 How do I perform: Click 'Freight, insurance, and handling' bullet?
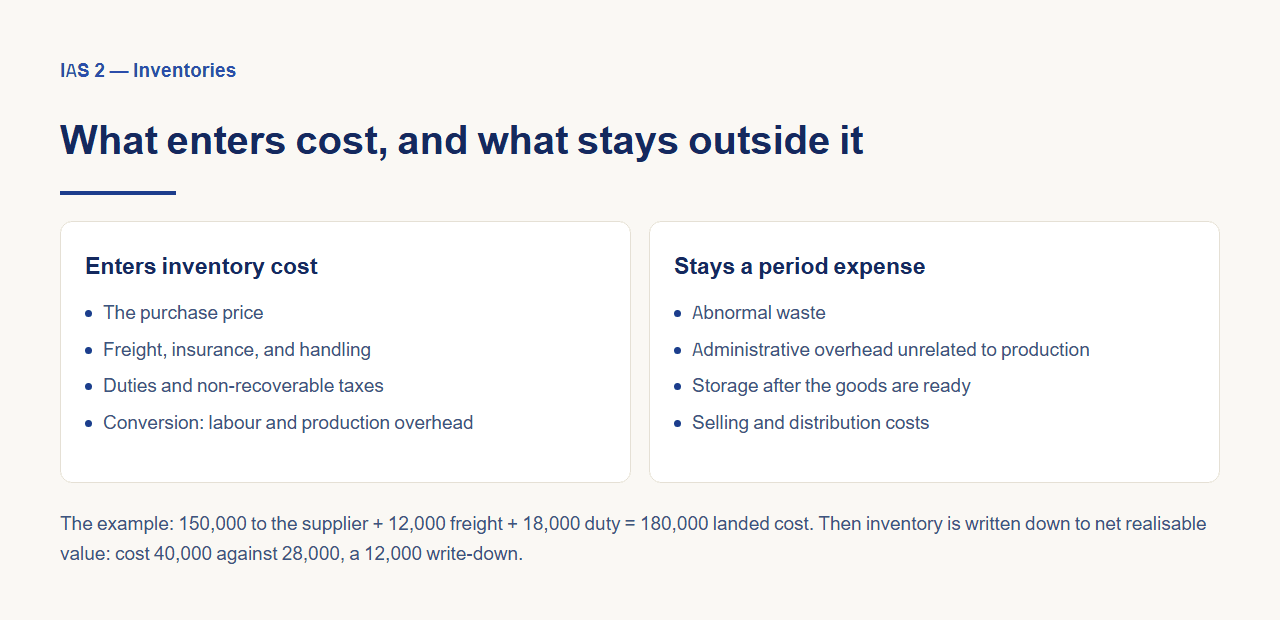[x=237, y=350]
